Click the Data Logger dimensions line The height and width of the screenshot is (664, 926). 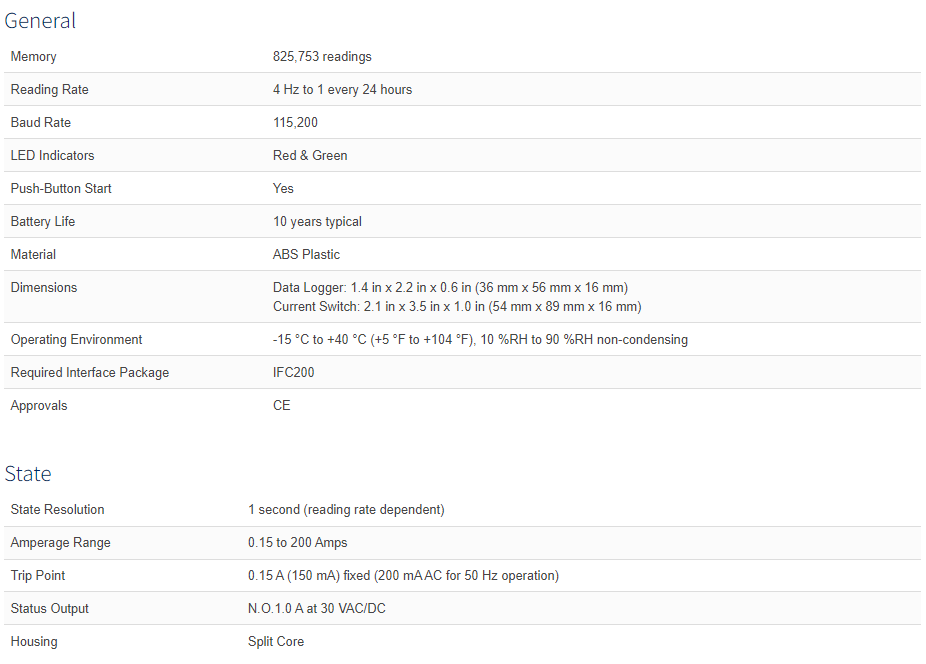click(450, 288)
